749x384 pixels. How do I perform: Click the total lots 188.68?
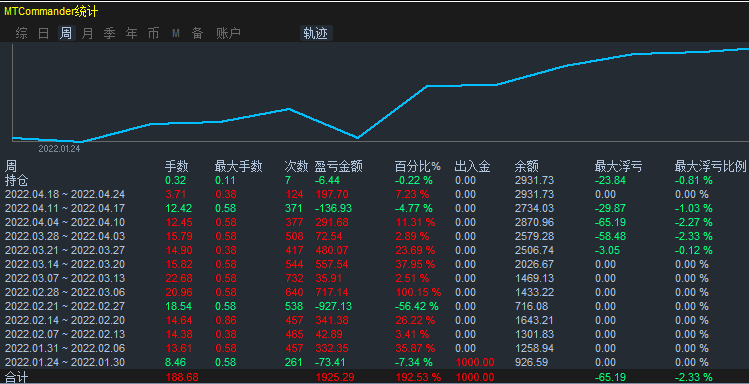[182, 377]
